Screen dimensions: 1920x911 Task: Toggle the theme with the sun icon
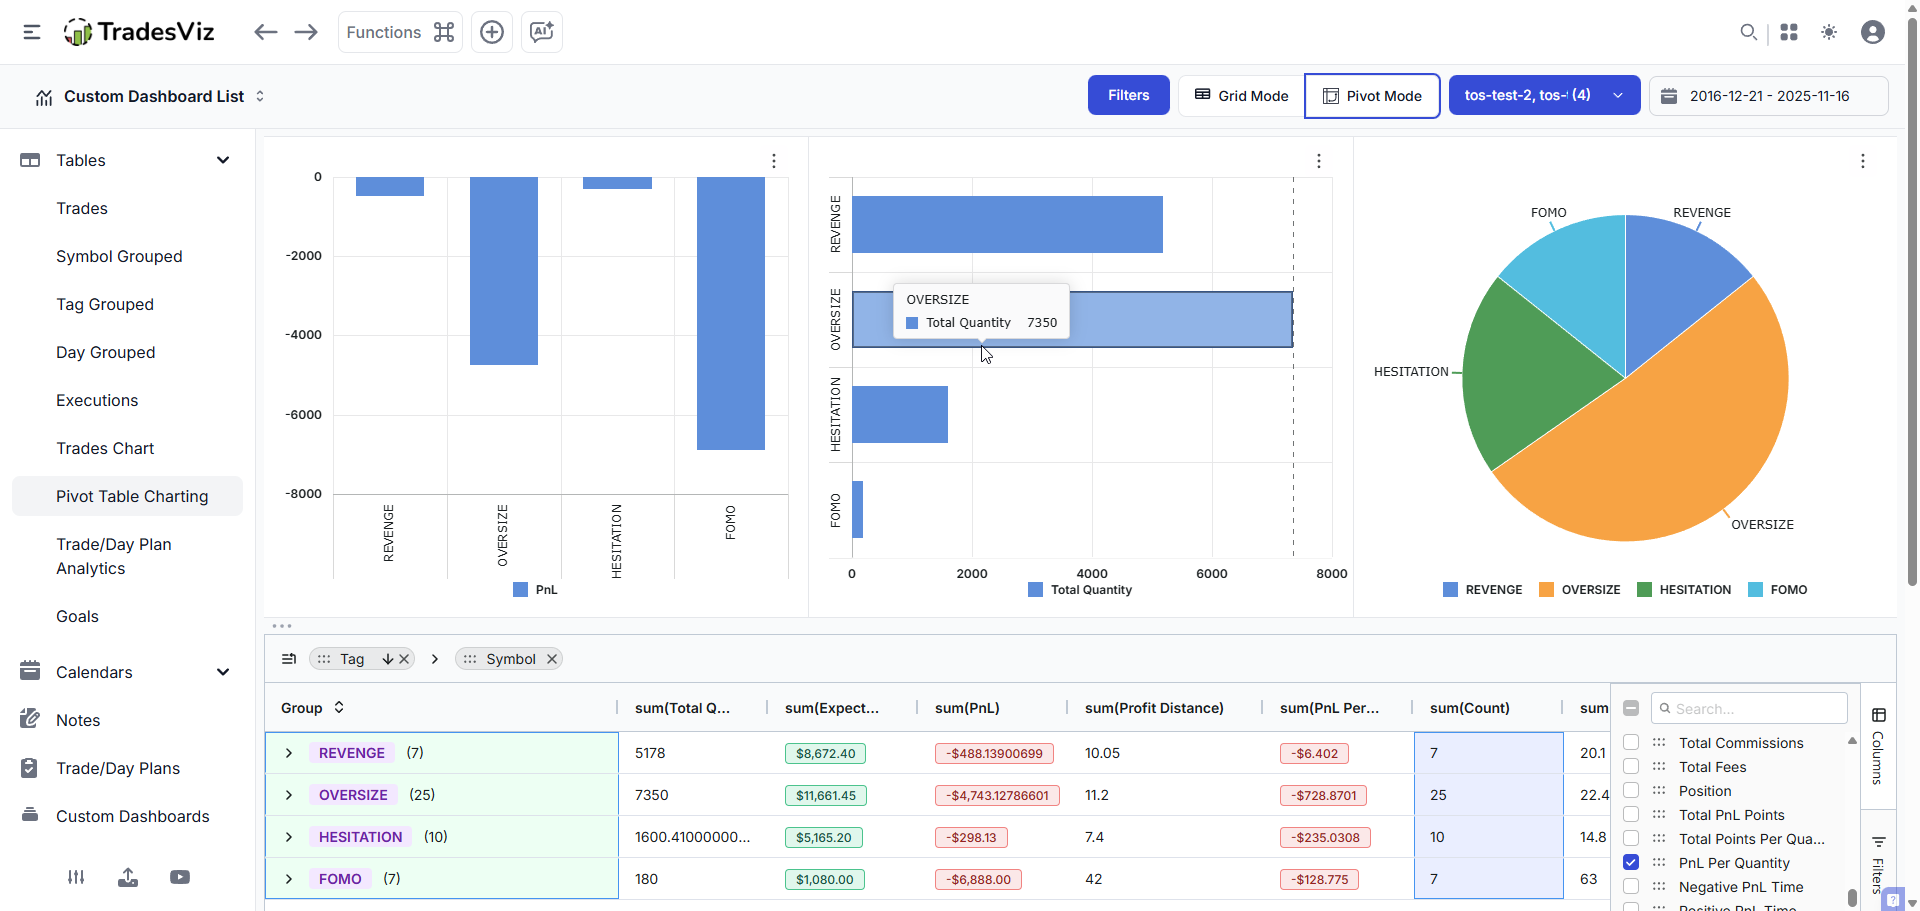(x=1829, y=32)
